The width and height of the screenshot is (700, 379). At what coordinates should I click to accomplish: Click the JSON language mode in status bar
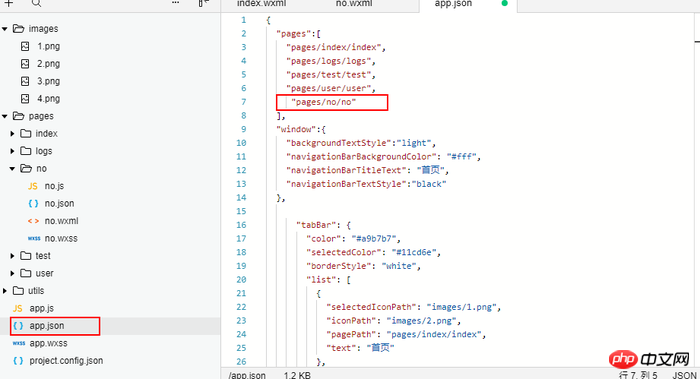pyautogui.click(x=685, y=375)
